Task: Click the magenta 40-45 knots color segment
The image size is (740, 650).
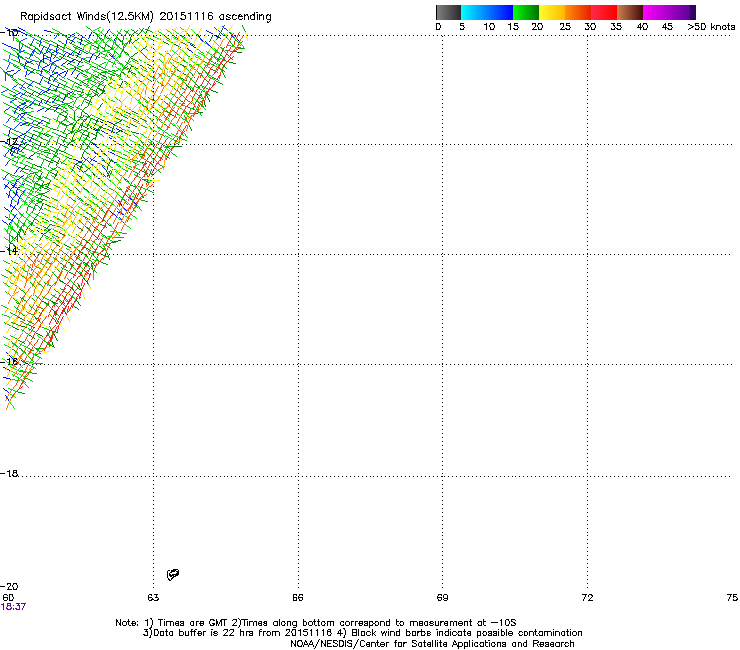Action: (x=656, y=12)
